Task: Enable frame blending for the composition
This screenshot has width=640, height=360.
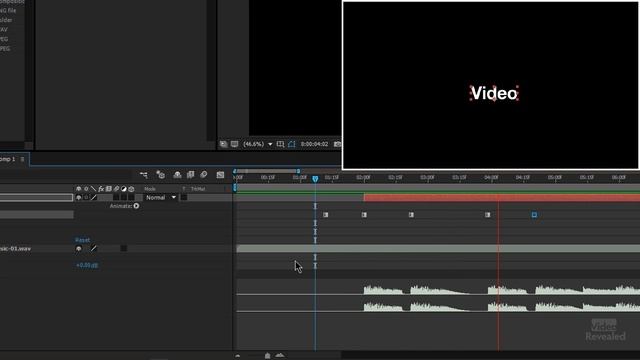Action: pos(190,175)
